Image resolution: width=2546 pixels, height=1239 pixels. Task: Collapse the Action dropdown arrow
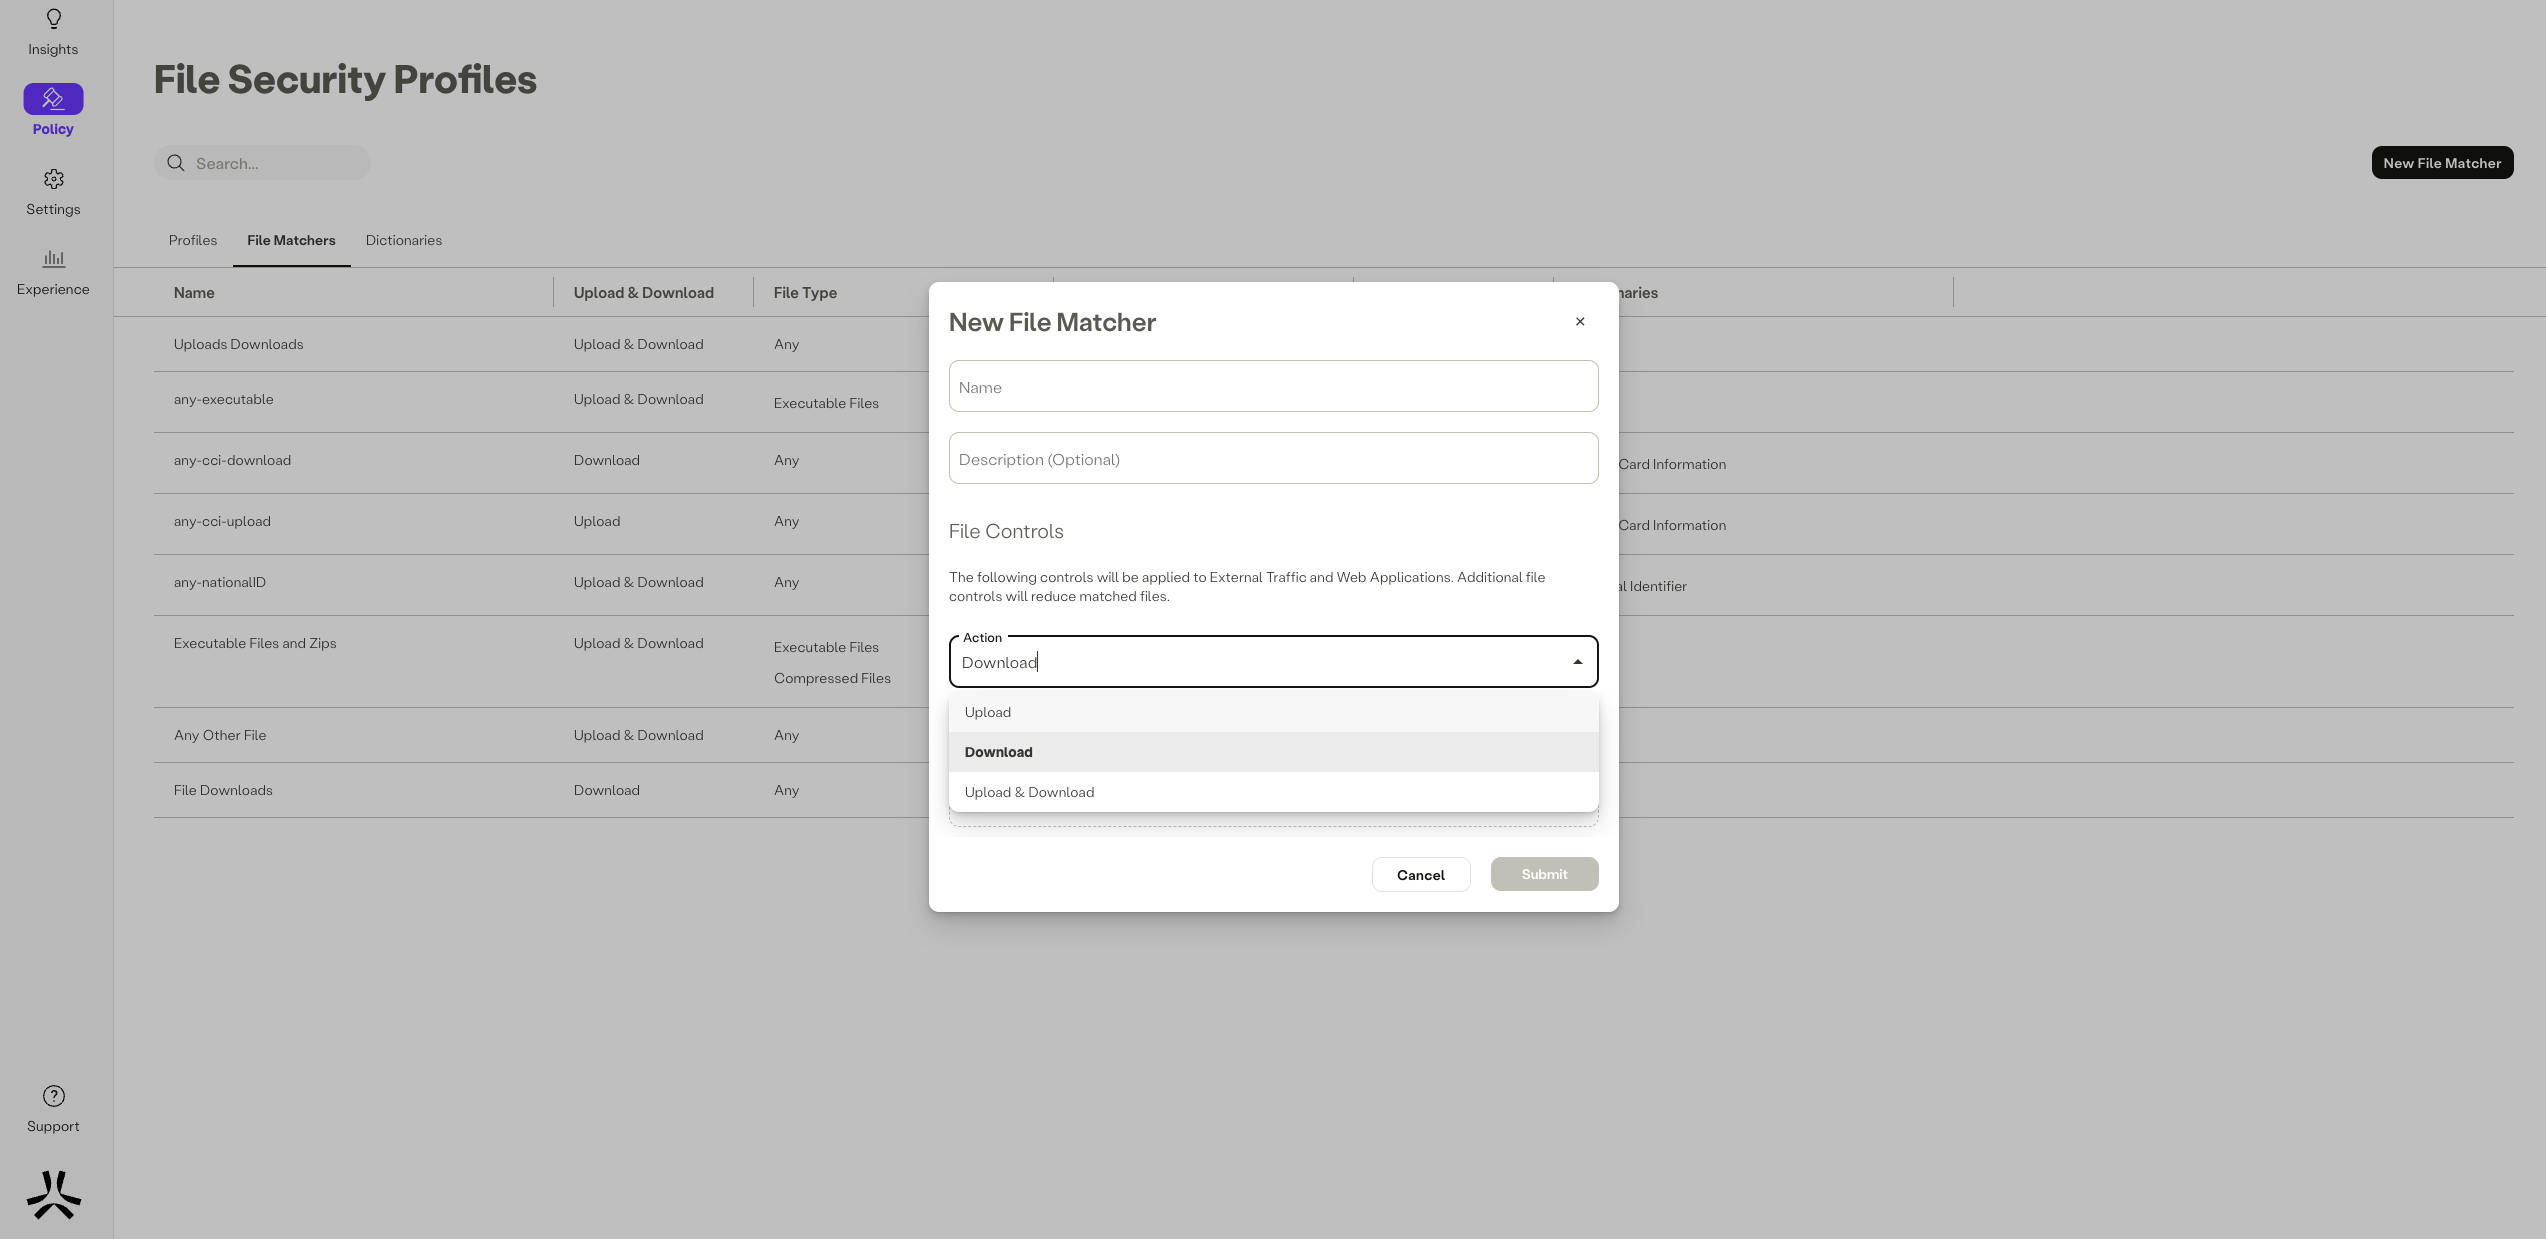1577,662
